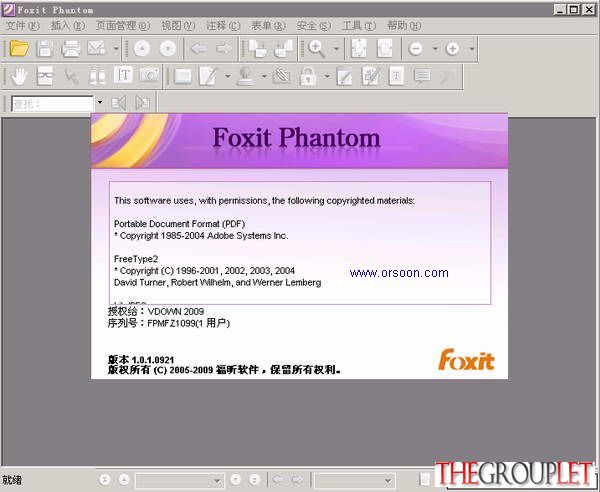600x492 pixels.
Task: Click the version text "版本 1.0.1.0921"
Action: (141, 360)
